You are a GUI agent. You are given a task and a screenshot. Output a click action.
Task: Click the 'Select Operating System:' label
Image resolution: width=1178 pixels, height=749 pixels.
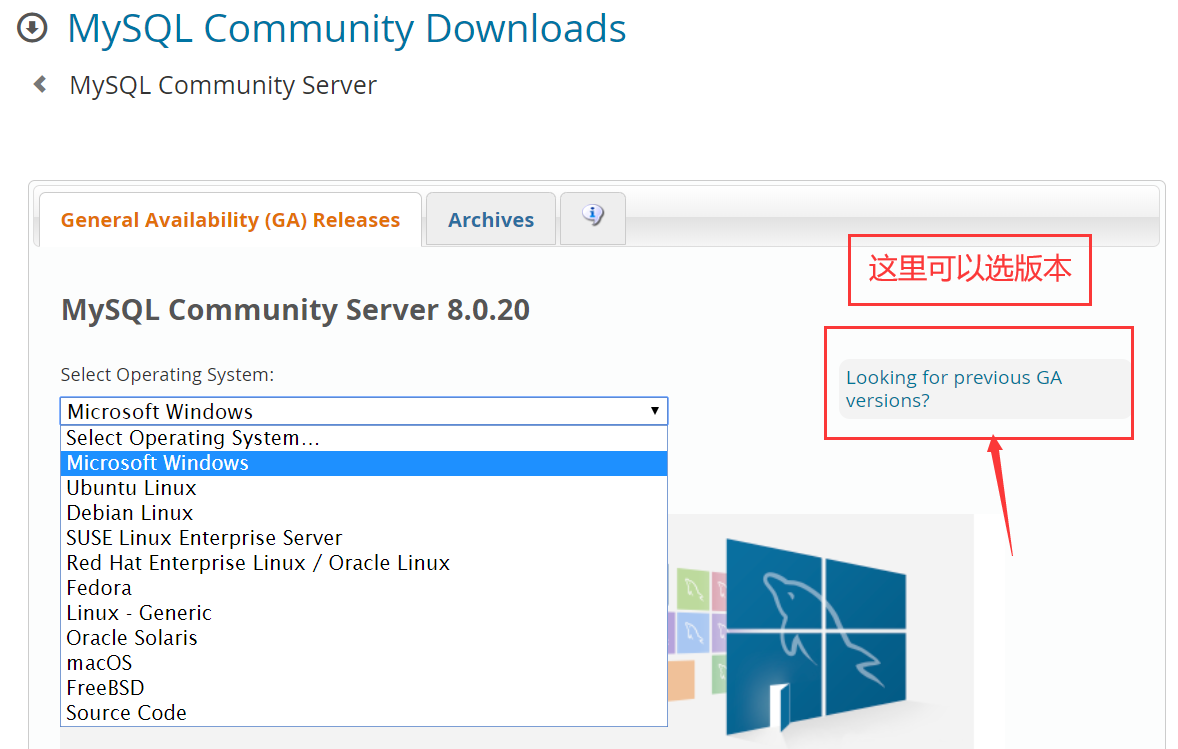click(x=167, y=374)
